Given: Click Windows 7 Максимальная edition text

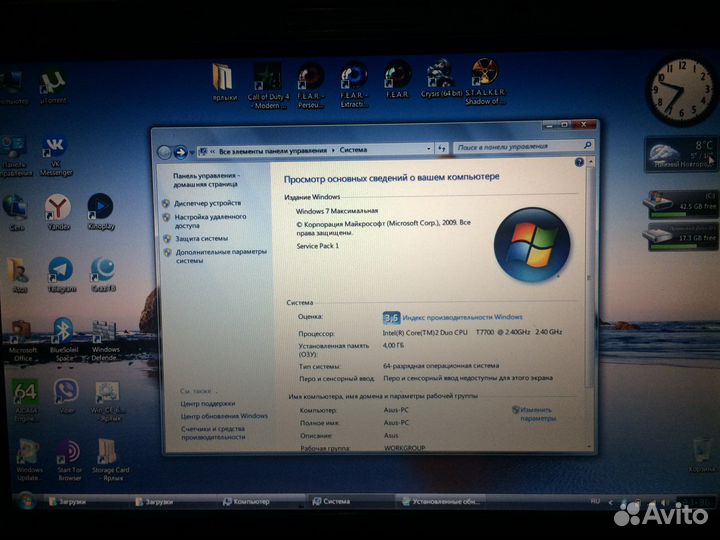Looking at the screenshot, I should (x=337, y=211).
